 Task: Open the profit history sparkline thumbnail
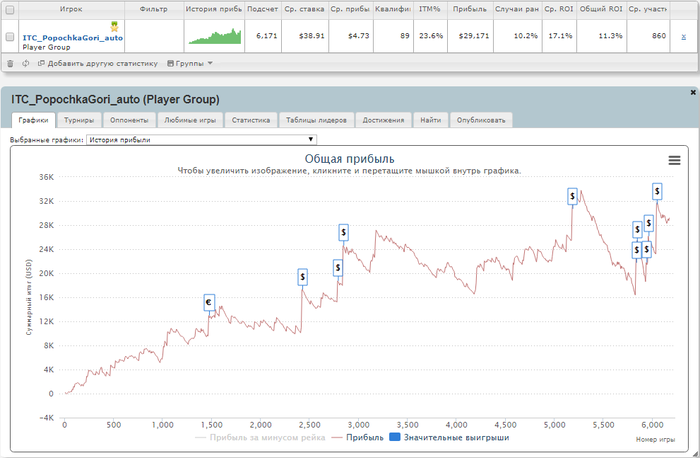point(214,36)
